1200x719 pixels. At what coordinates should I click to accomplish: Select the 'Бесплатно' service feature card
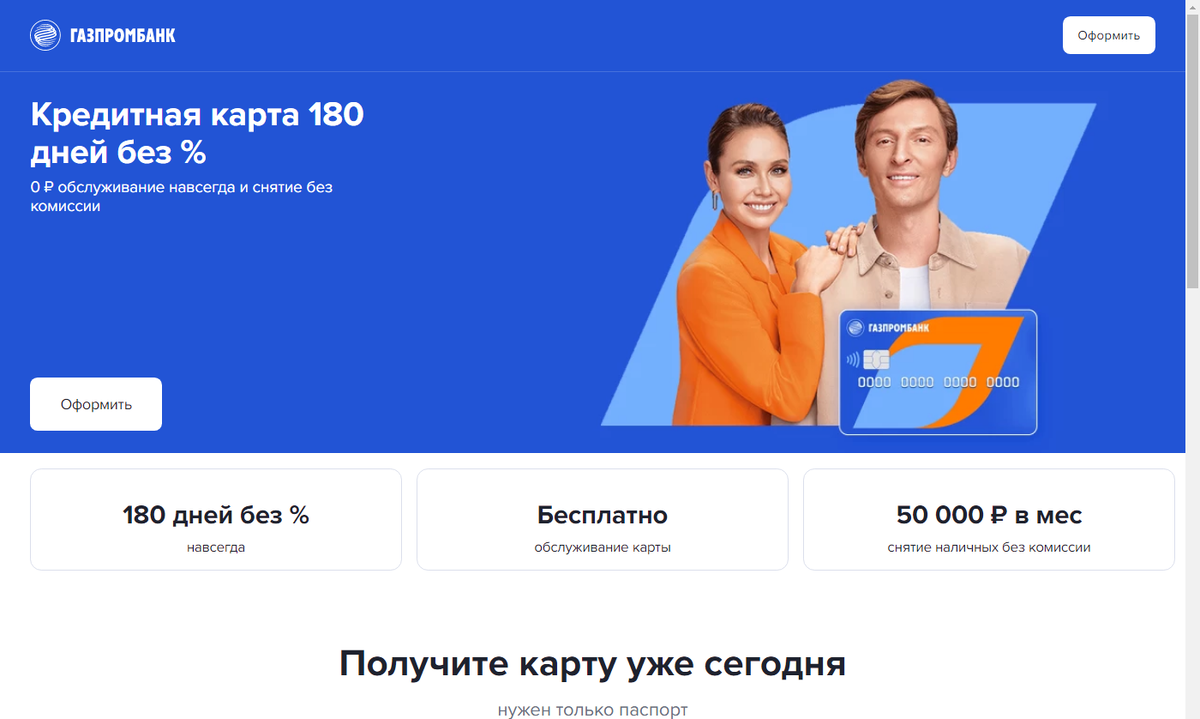coord(602,520)
